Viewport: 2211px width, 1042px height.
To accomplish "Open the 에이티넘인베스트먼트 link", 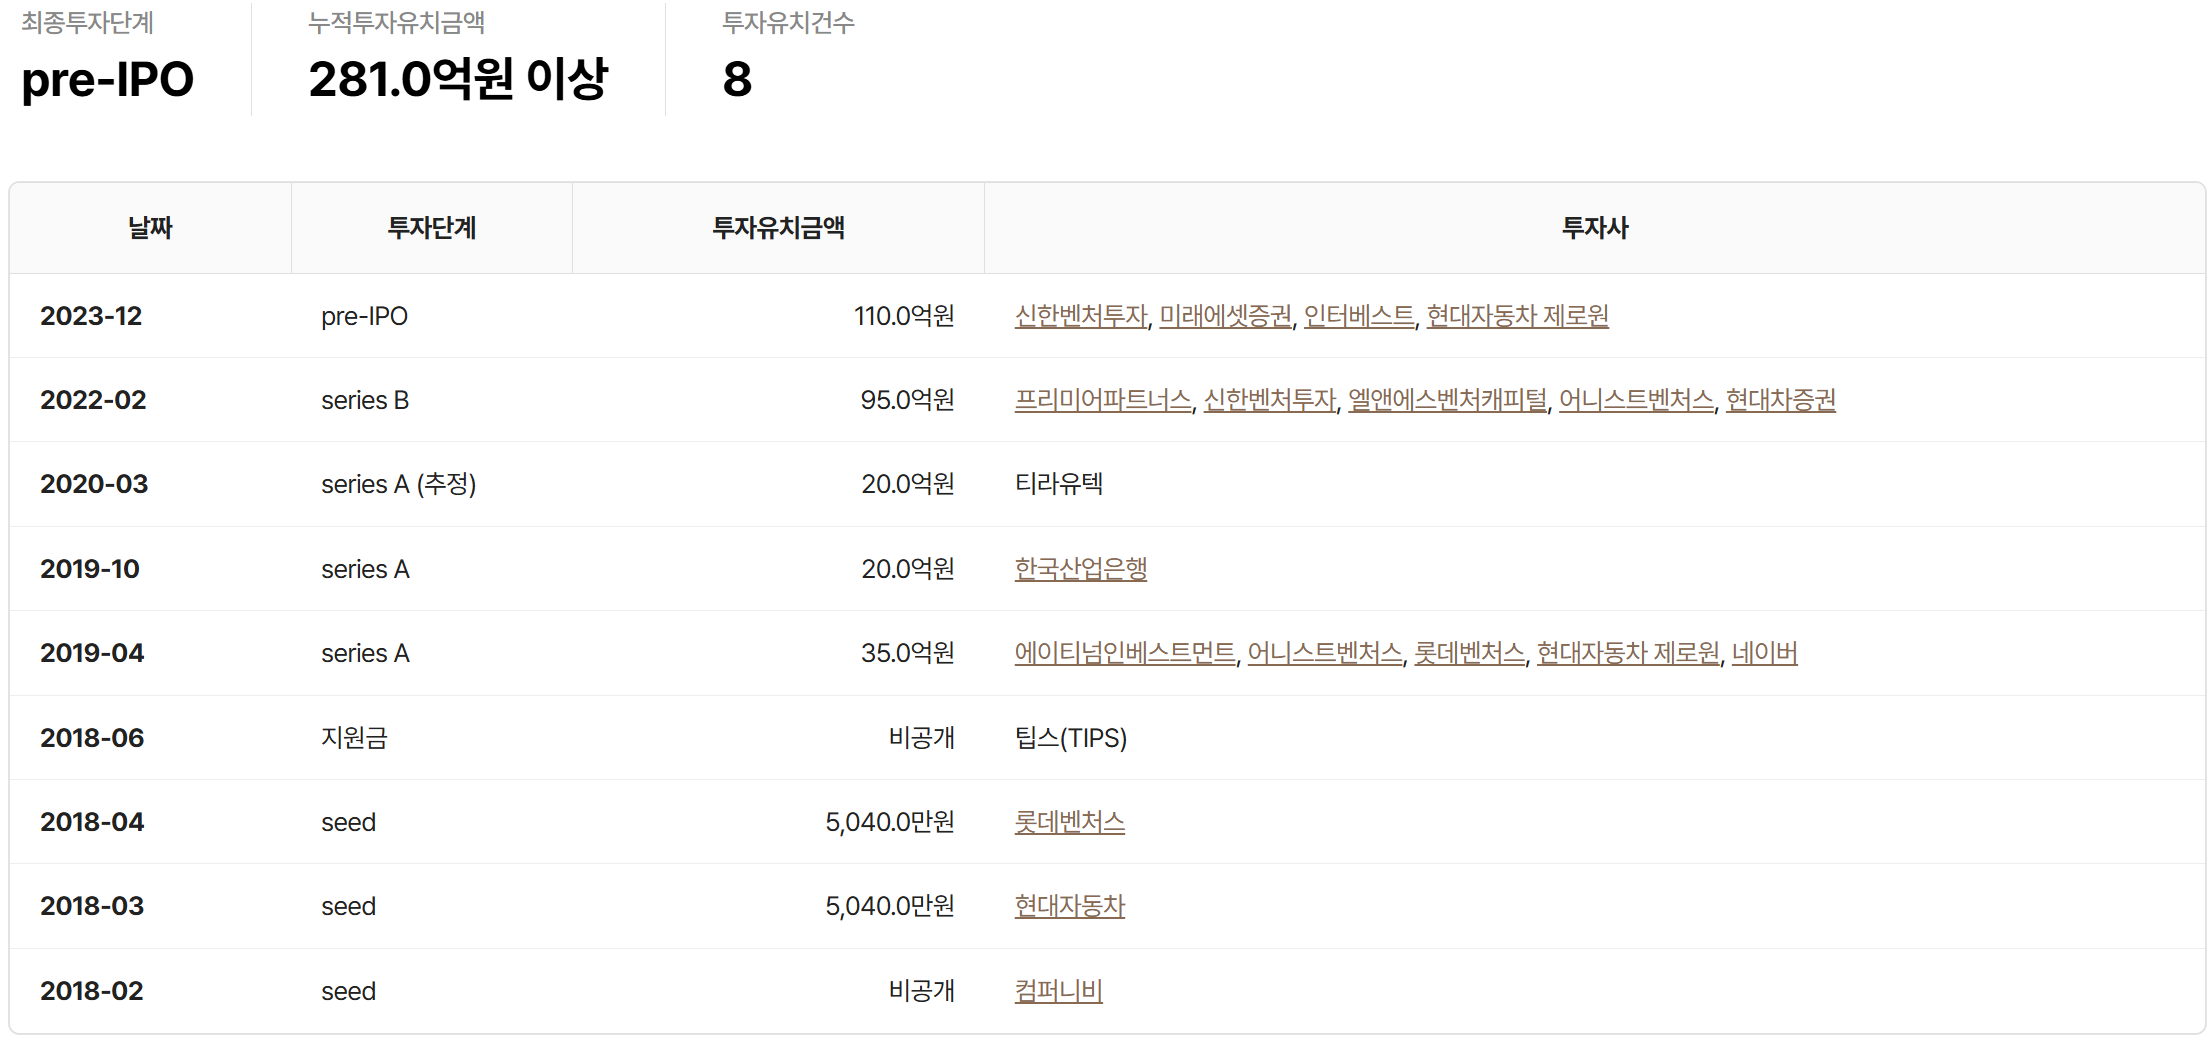I will click(1125, 653).
